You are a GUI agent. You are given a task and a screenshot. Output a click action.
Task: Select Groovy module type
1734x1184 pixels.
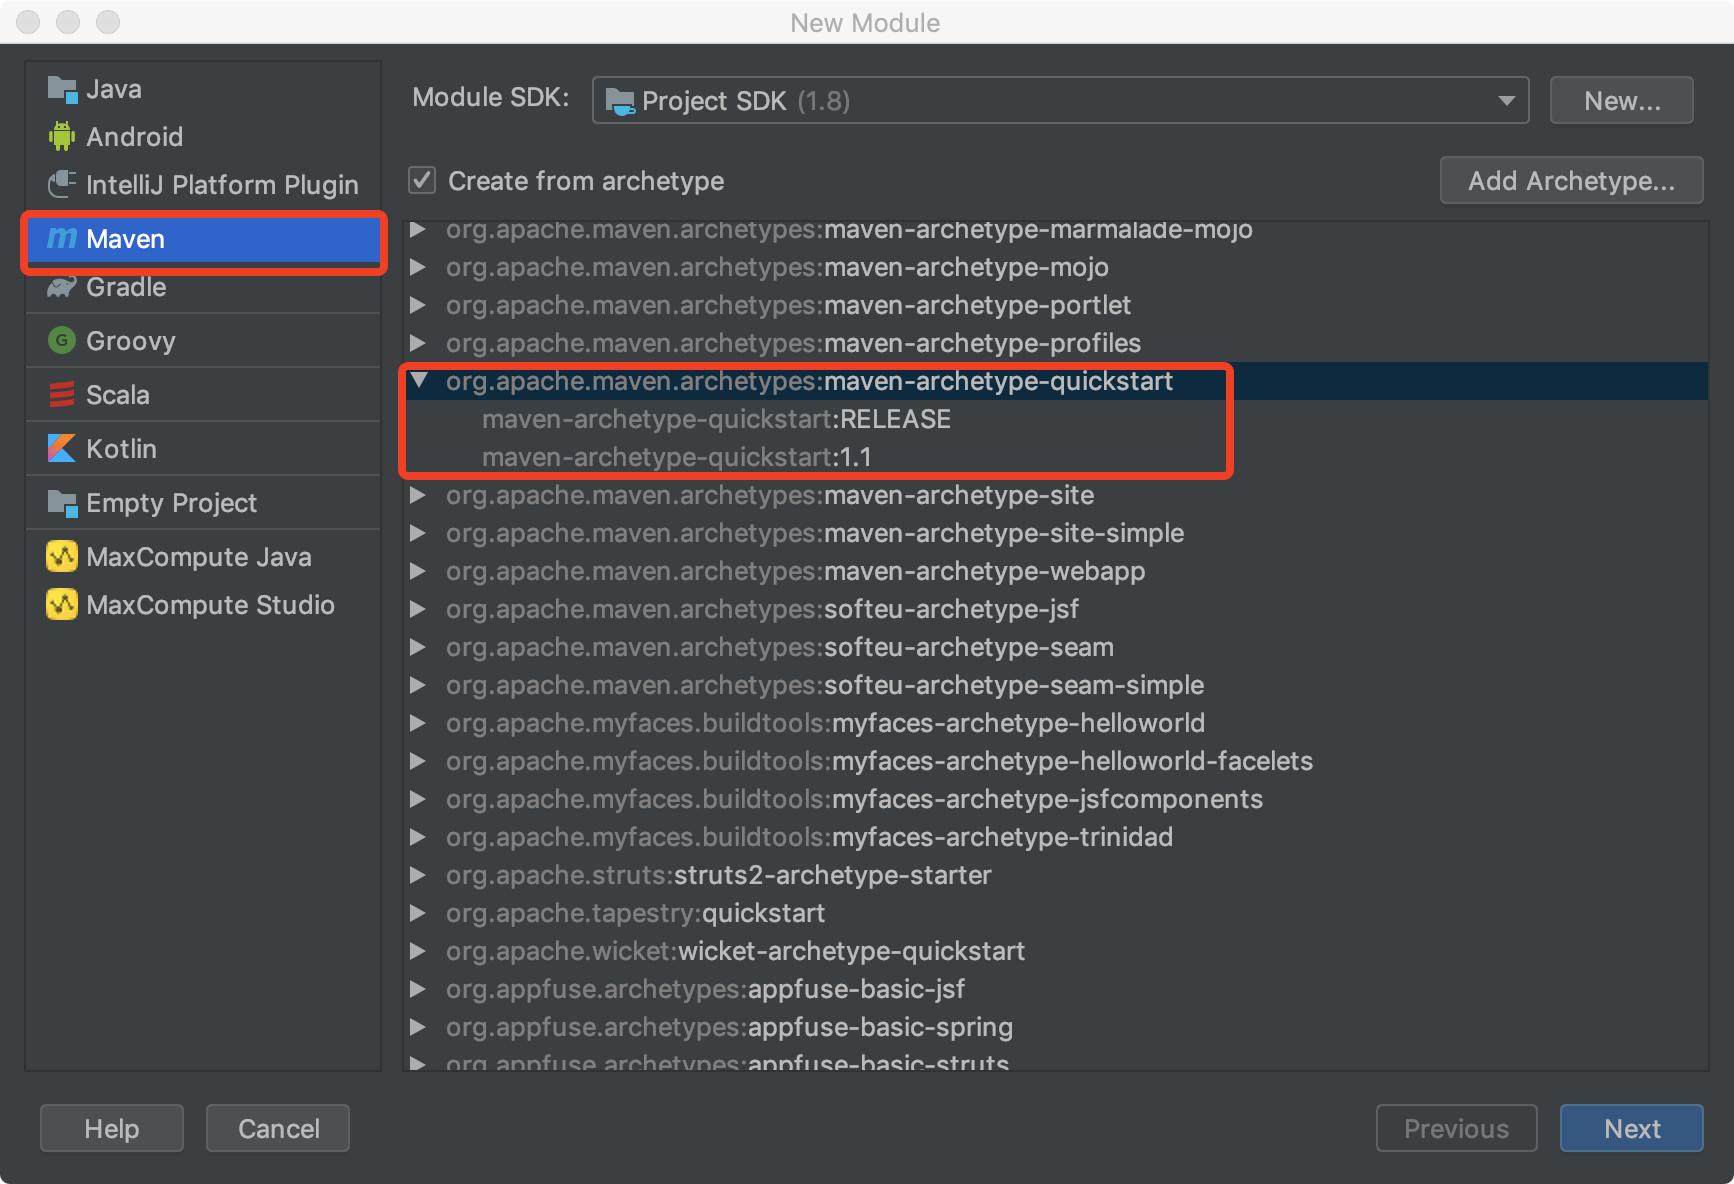coord(203,340)
